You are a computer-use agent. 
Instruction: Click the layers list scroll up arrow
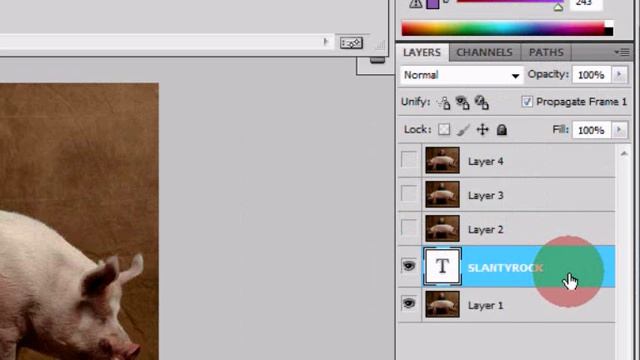624,153
